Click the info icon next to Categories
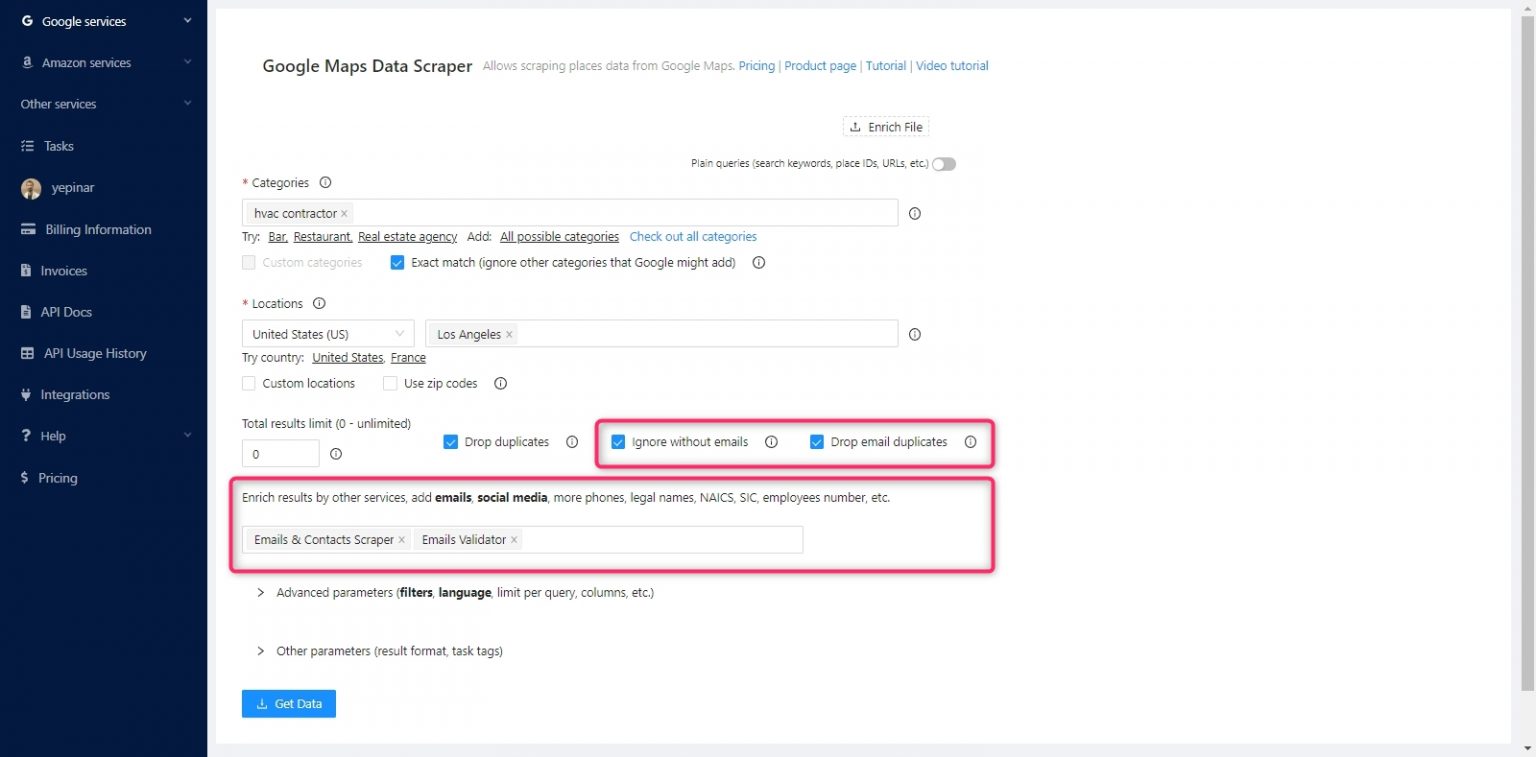The height and width of the screenshot is (757, 1536). click(x=325, y=182)
